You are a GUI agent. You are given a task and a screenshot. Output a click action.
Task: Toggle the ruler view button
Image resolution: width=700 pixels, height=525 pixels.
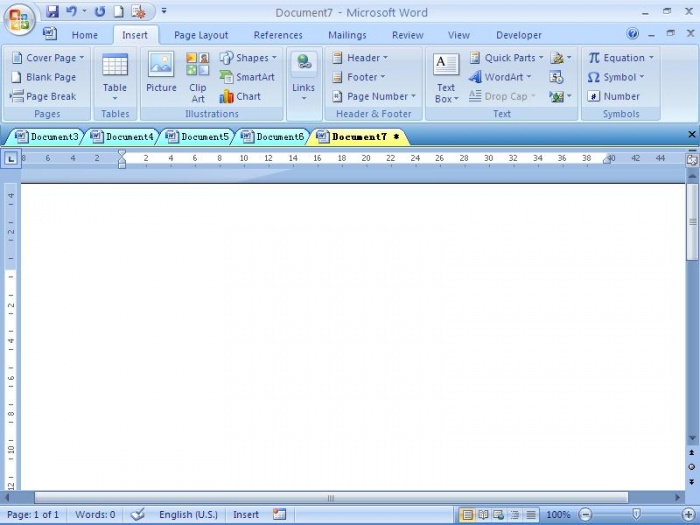coord(692,160)
